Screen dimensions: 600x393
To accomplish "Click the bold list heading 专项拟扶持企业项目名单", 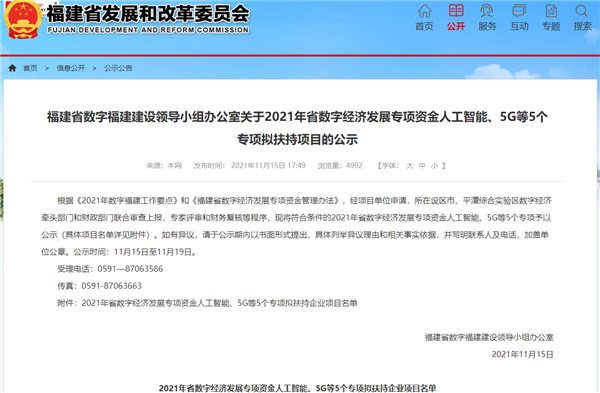I will (x=297, y=388).
